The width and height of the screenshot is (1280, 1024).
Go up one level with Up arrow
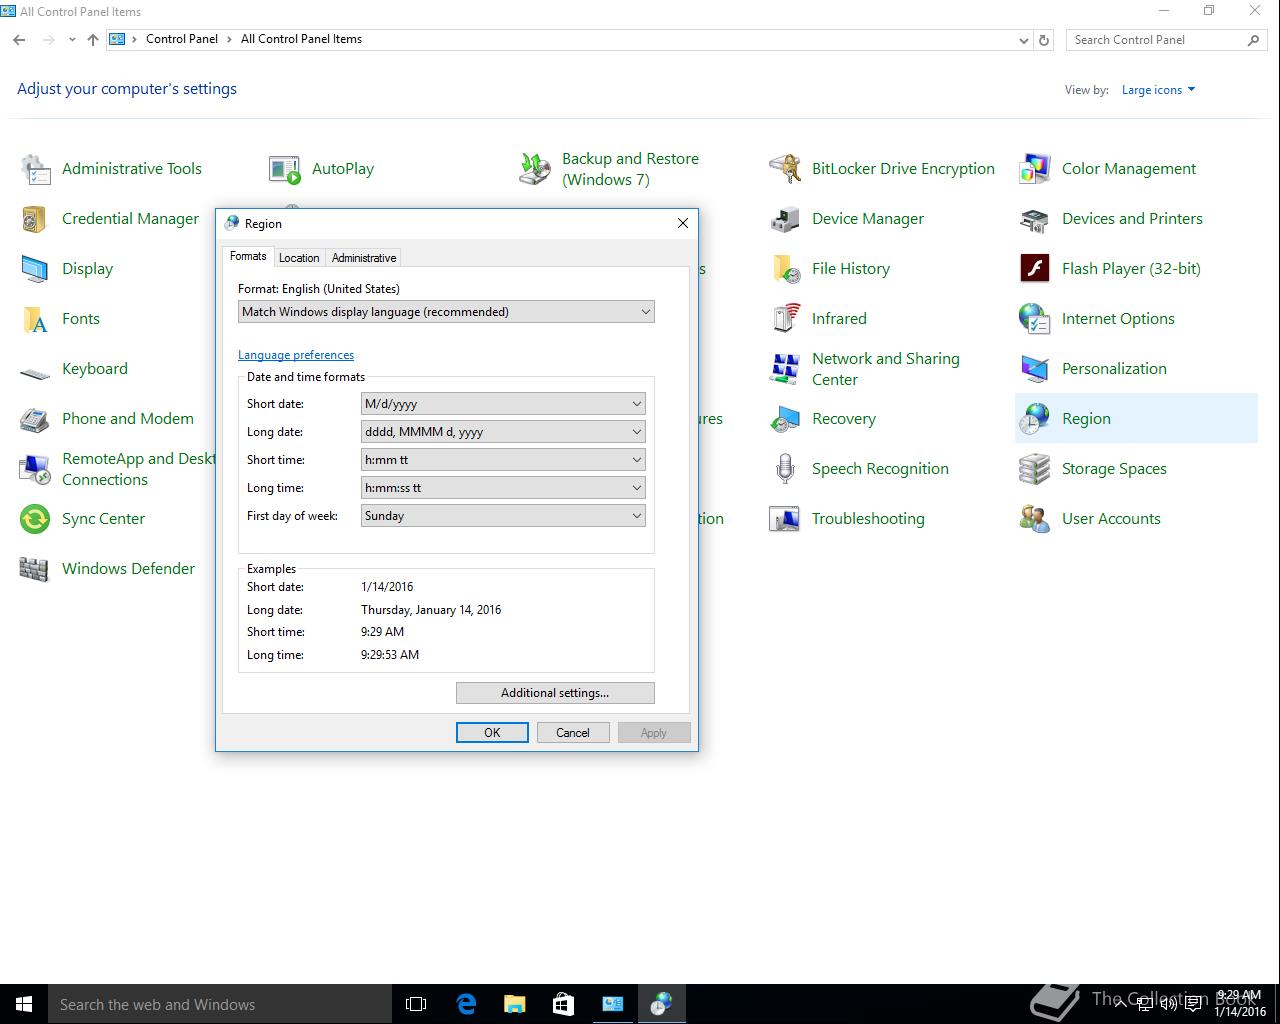pyautogui.click(x=93, y=40)
